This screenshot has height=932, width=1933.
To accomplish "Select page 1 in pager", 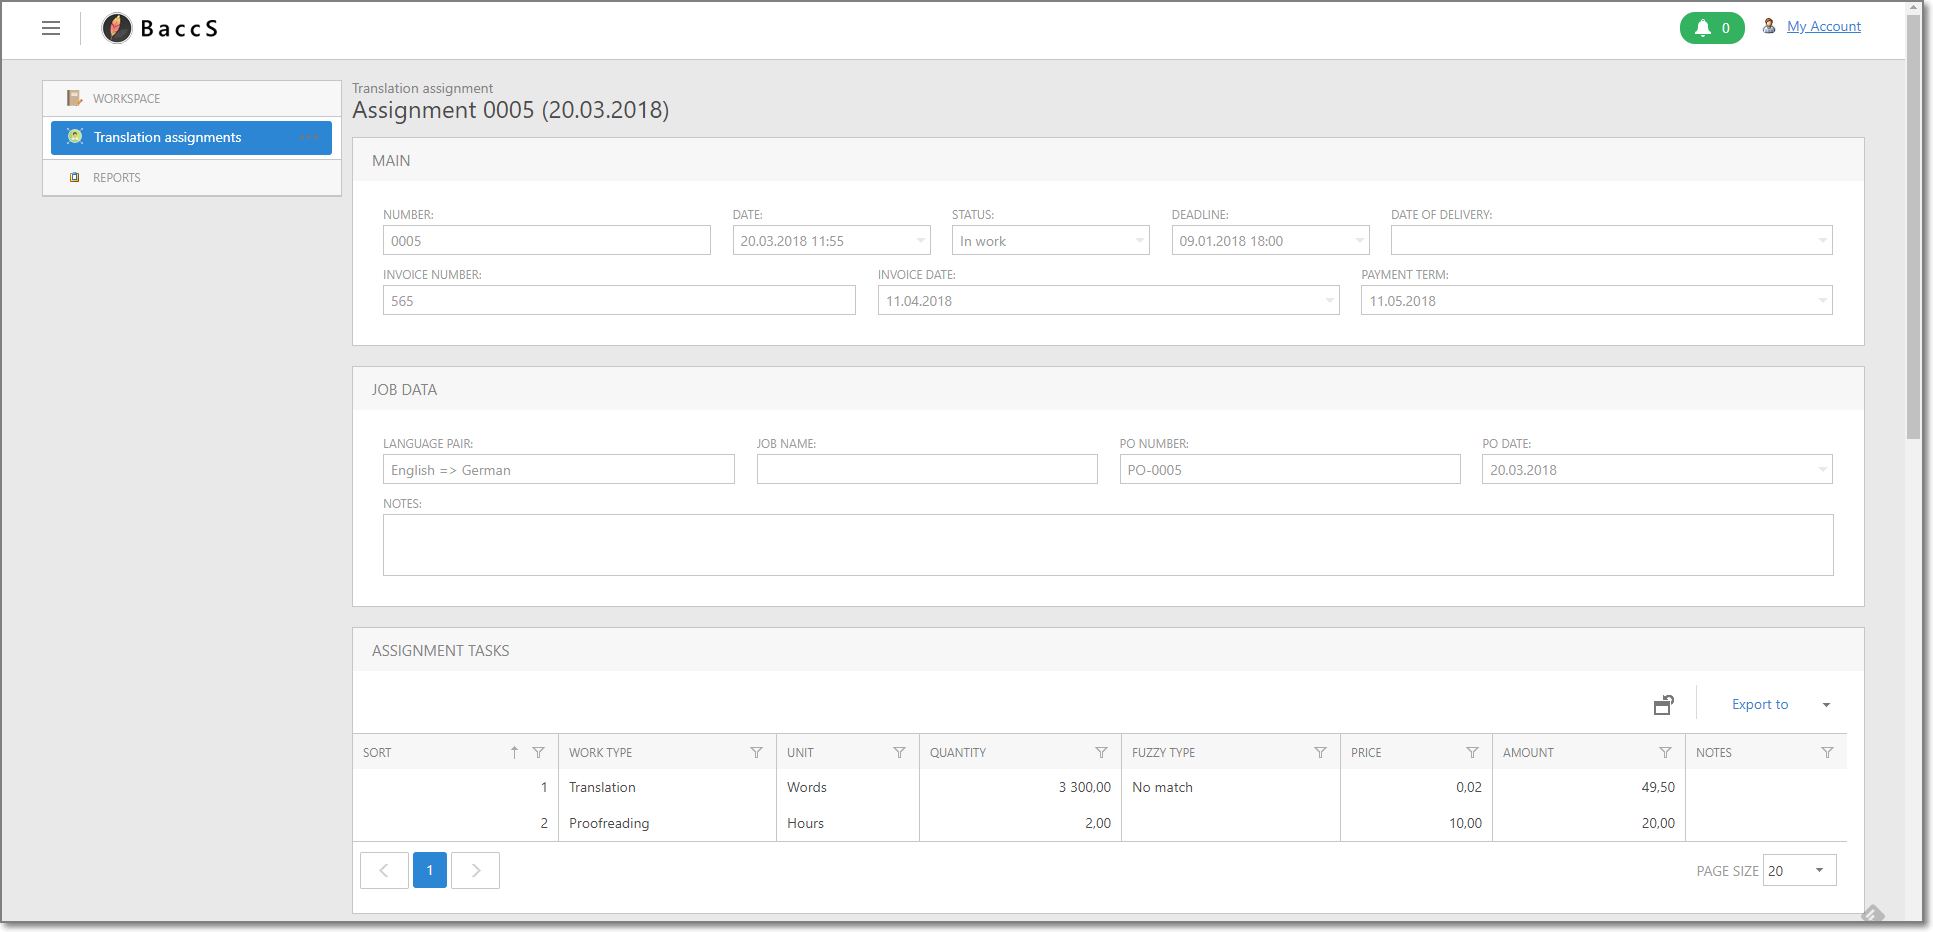I will pyautogui.click(x=430, y=870).
